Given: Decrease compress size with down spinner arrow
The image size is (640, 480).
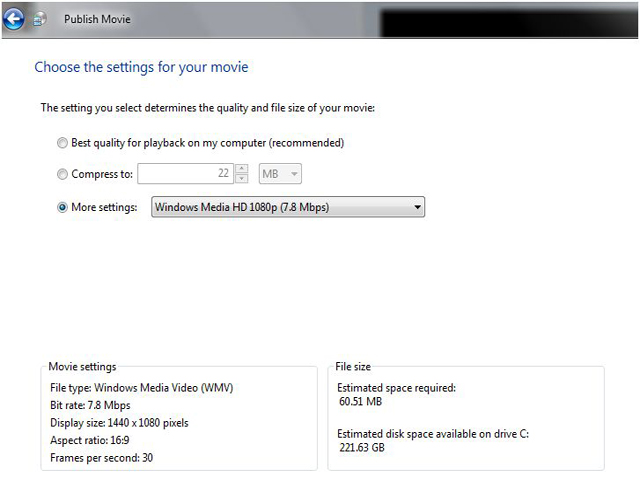Looking at the screenshot, I should point(242,178).
